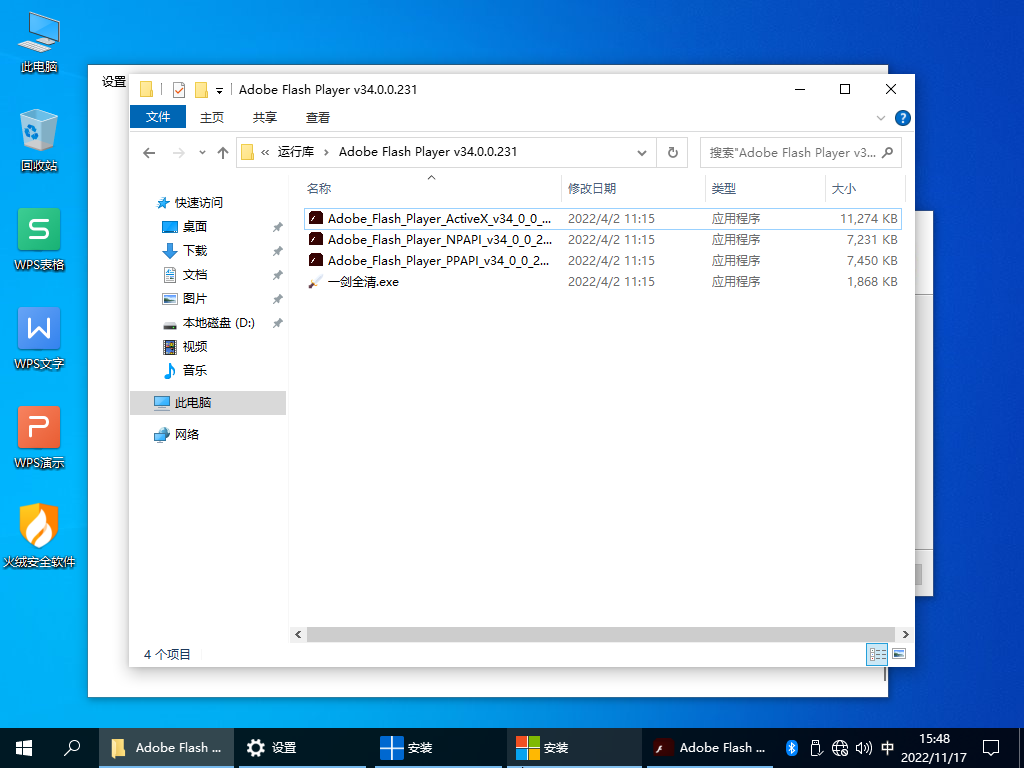Click the Explorer help question mark icon
Image resolution: width=1024 pixels, height=768 pixels.
[903, 118]
